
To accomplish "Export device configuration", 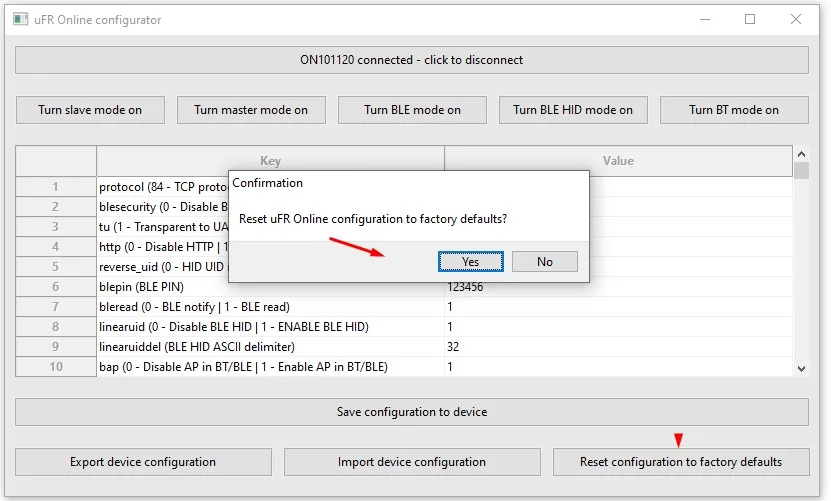I will [143, 462].
